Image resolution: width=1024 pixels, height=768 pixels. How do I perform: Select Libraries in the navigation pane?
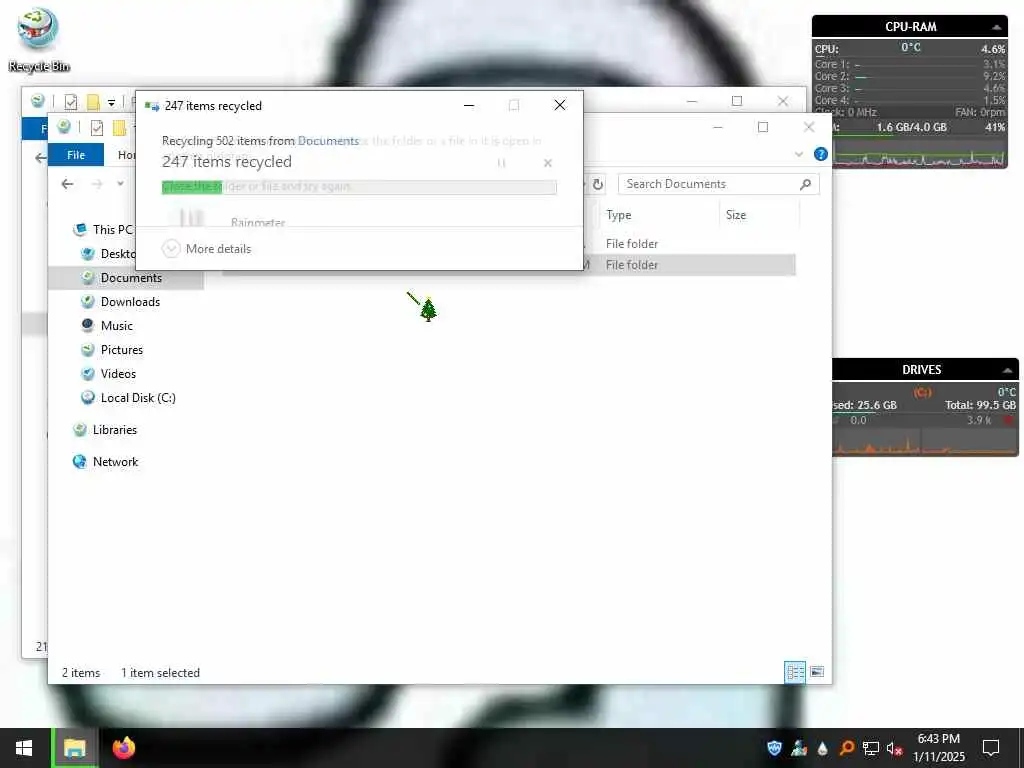tap(105, 430)
